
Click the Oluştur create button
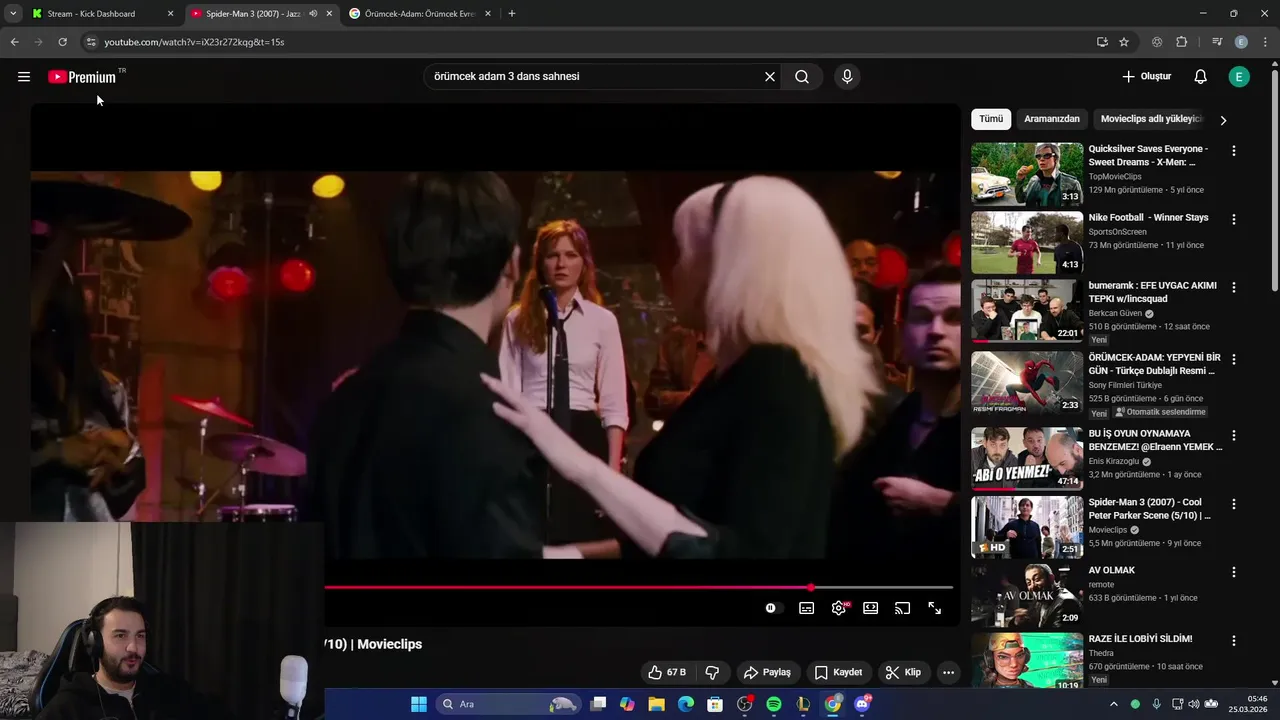coord(1146,77)
